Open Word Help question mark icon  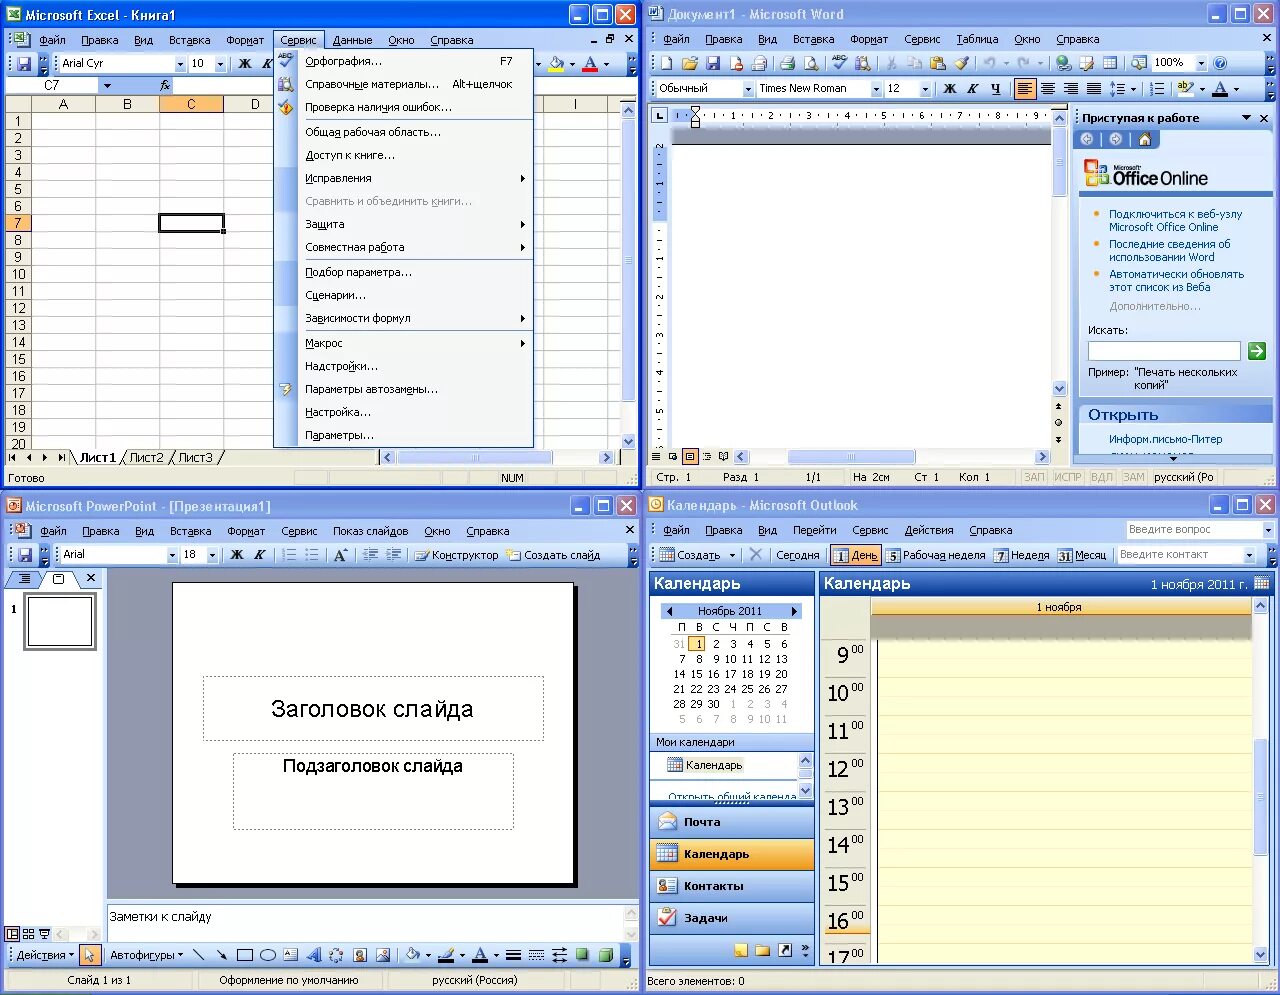point(1220,63)
